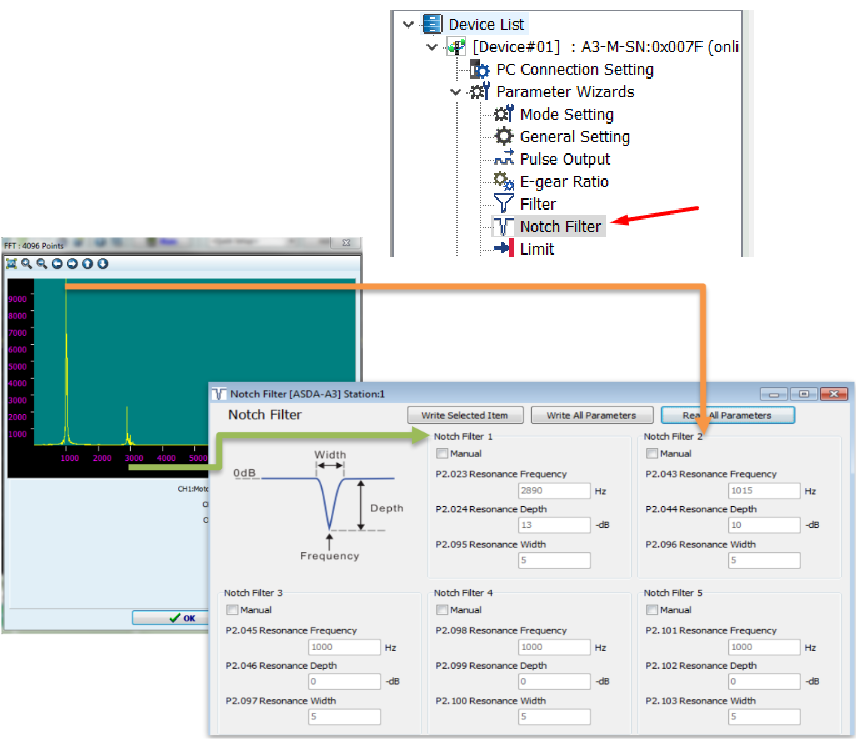Screen dimensions: 856x739
Task: Shift the FFT chart down with arrow icon
Action: (x=102, y=264)
